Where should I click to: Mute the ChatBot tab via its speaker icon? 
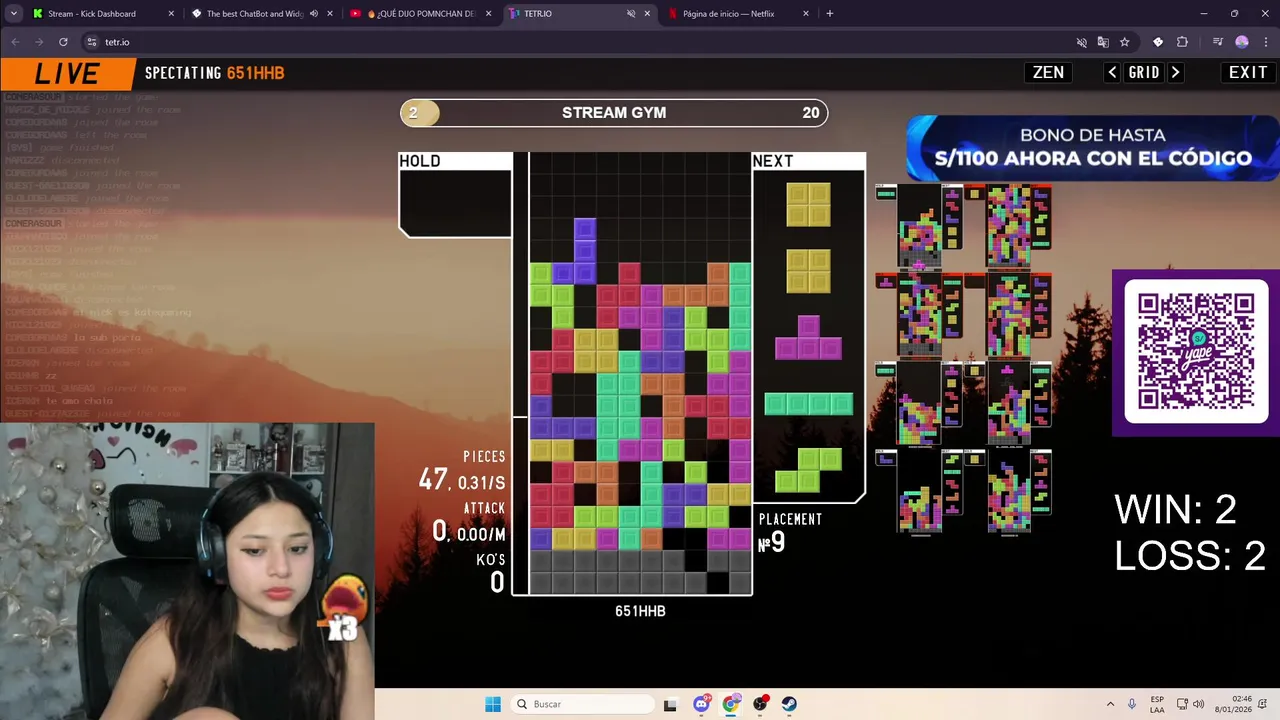(314, 14)
